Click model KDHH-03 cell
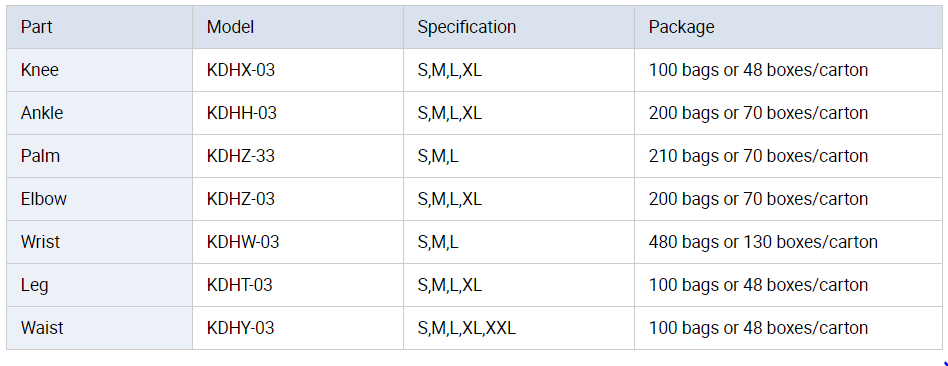 coord(297,113)
